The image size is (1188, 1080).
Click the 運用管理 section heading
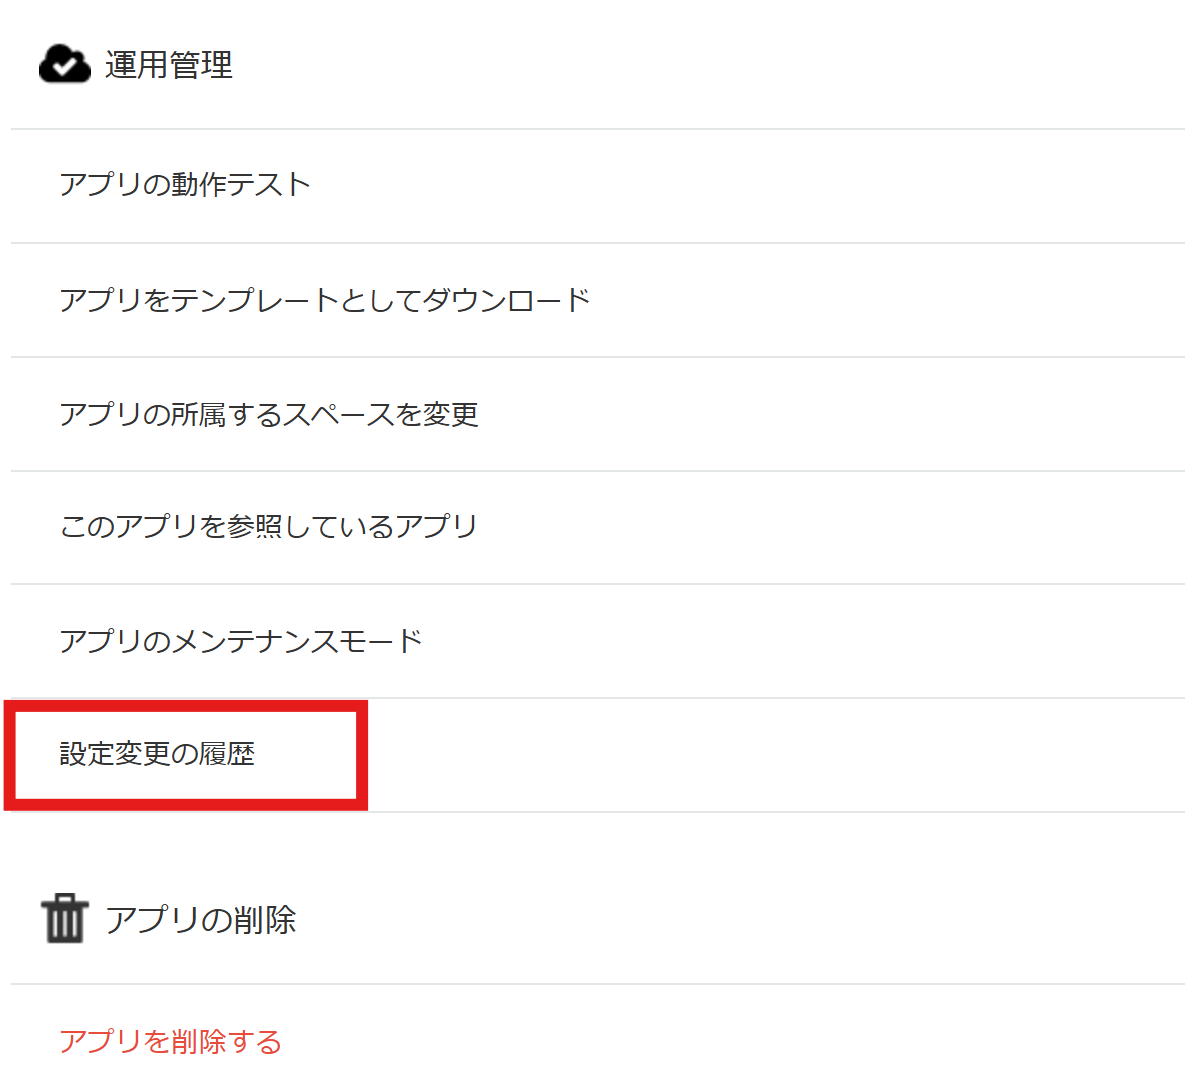(169, 65)
